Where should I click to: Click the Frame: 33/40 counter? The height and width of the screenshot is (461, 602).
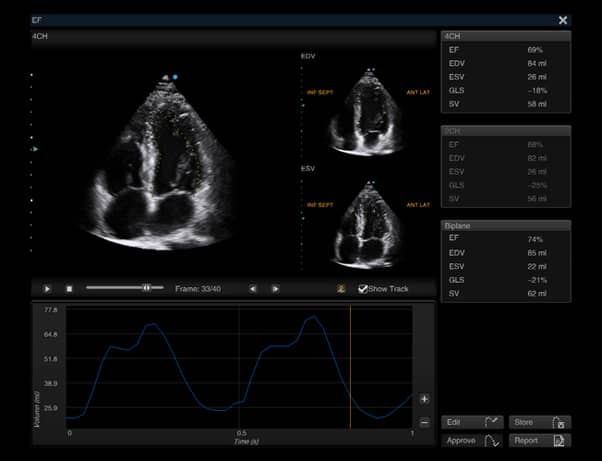pos(198,289)
